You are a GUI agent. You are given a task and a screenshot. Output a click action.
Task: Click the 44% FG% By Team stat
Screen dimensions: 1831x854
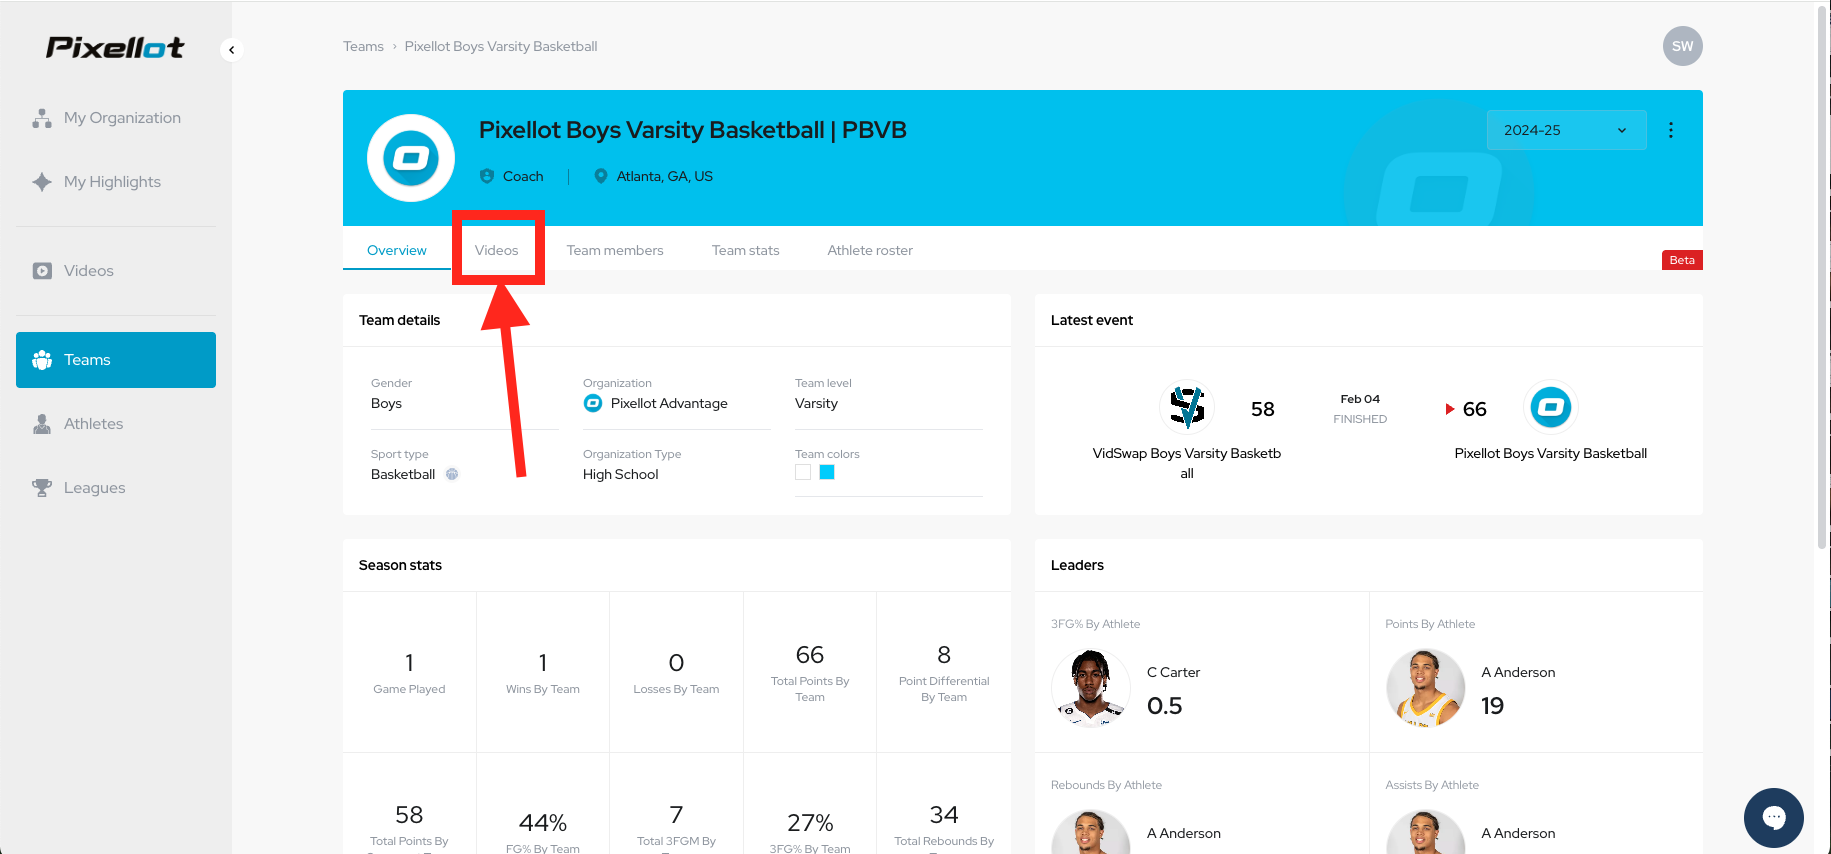tap(543, 804)
